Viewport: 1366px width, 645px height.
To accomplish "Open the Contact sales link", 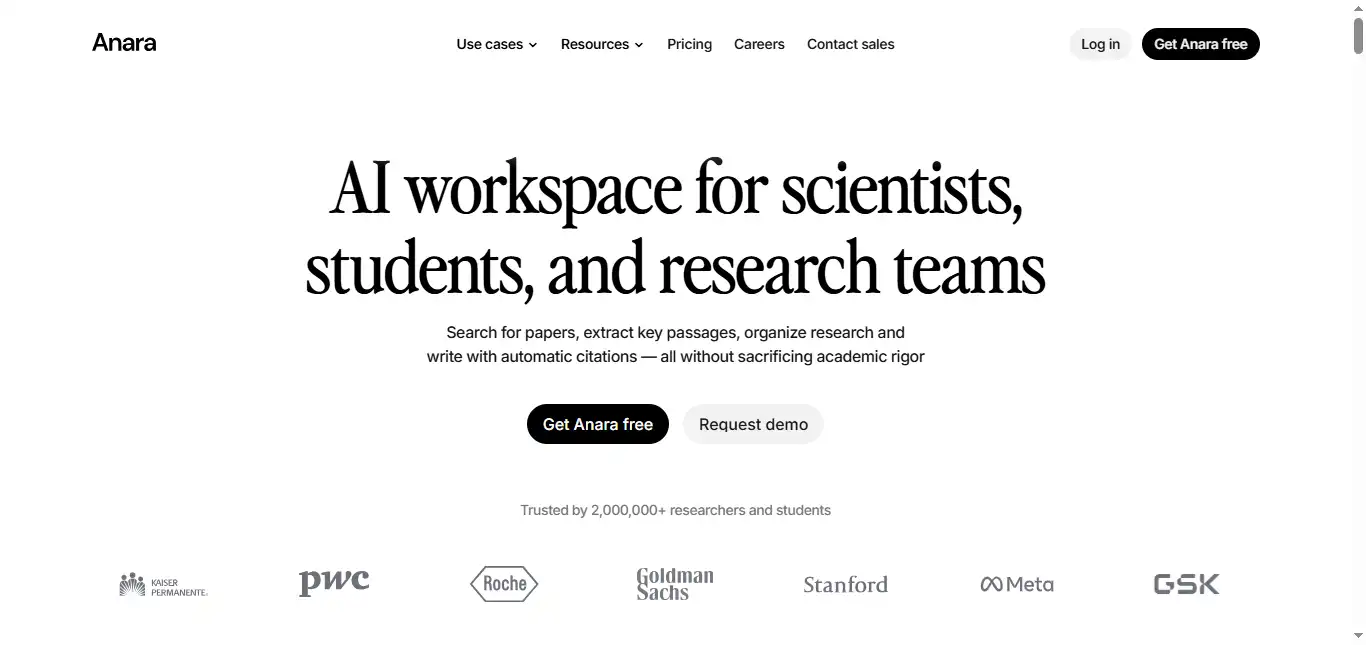I will pos(850,44).
